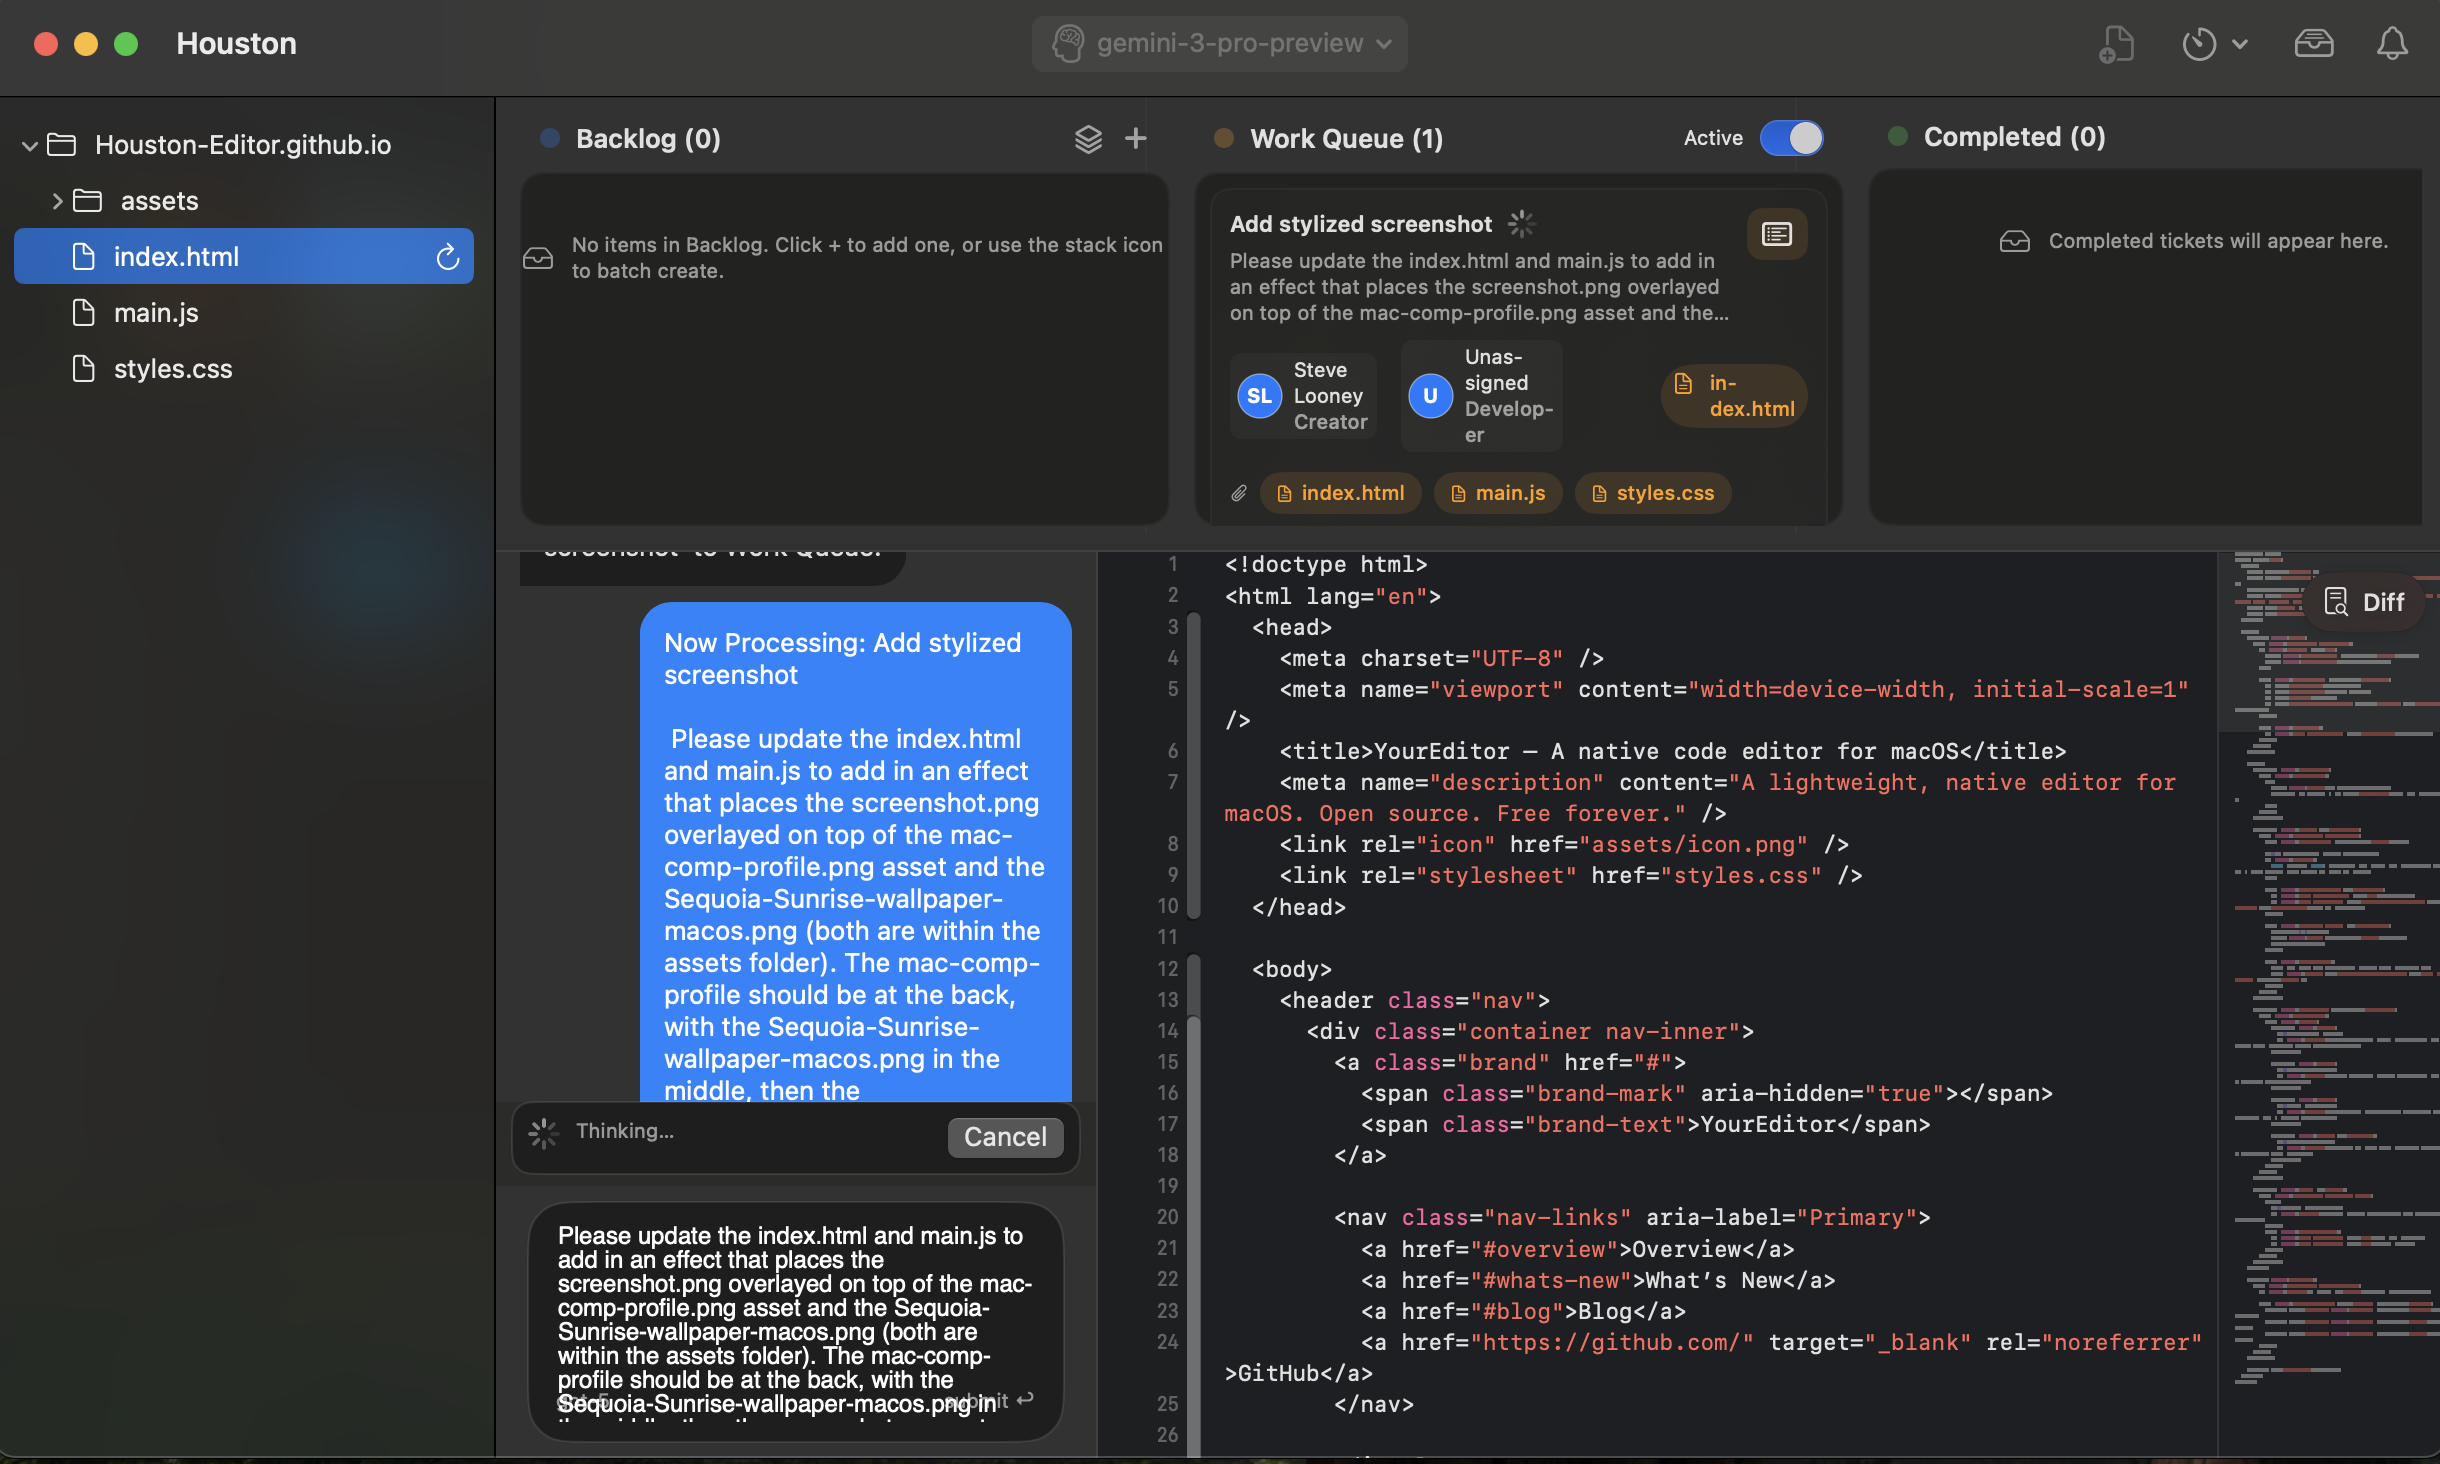Open the inbox tray icon in the titlebar
Screen dimensions: 2440x1464
click(x=2315, y=43)
